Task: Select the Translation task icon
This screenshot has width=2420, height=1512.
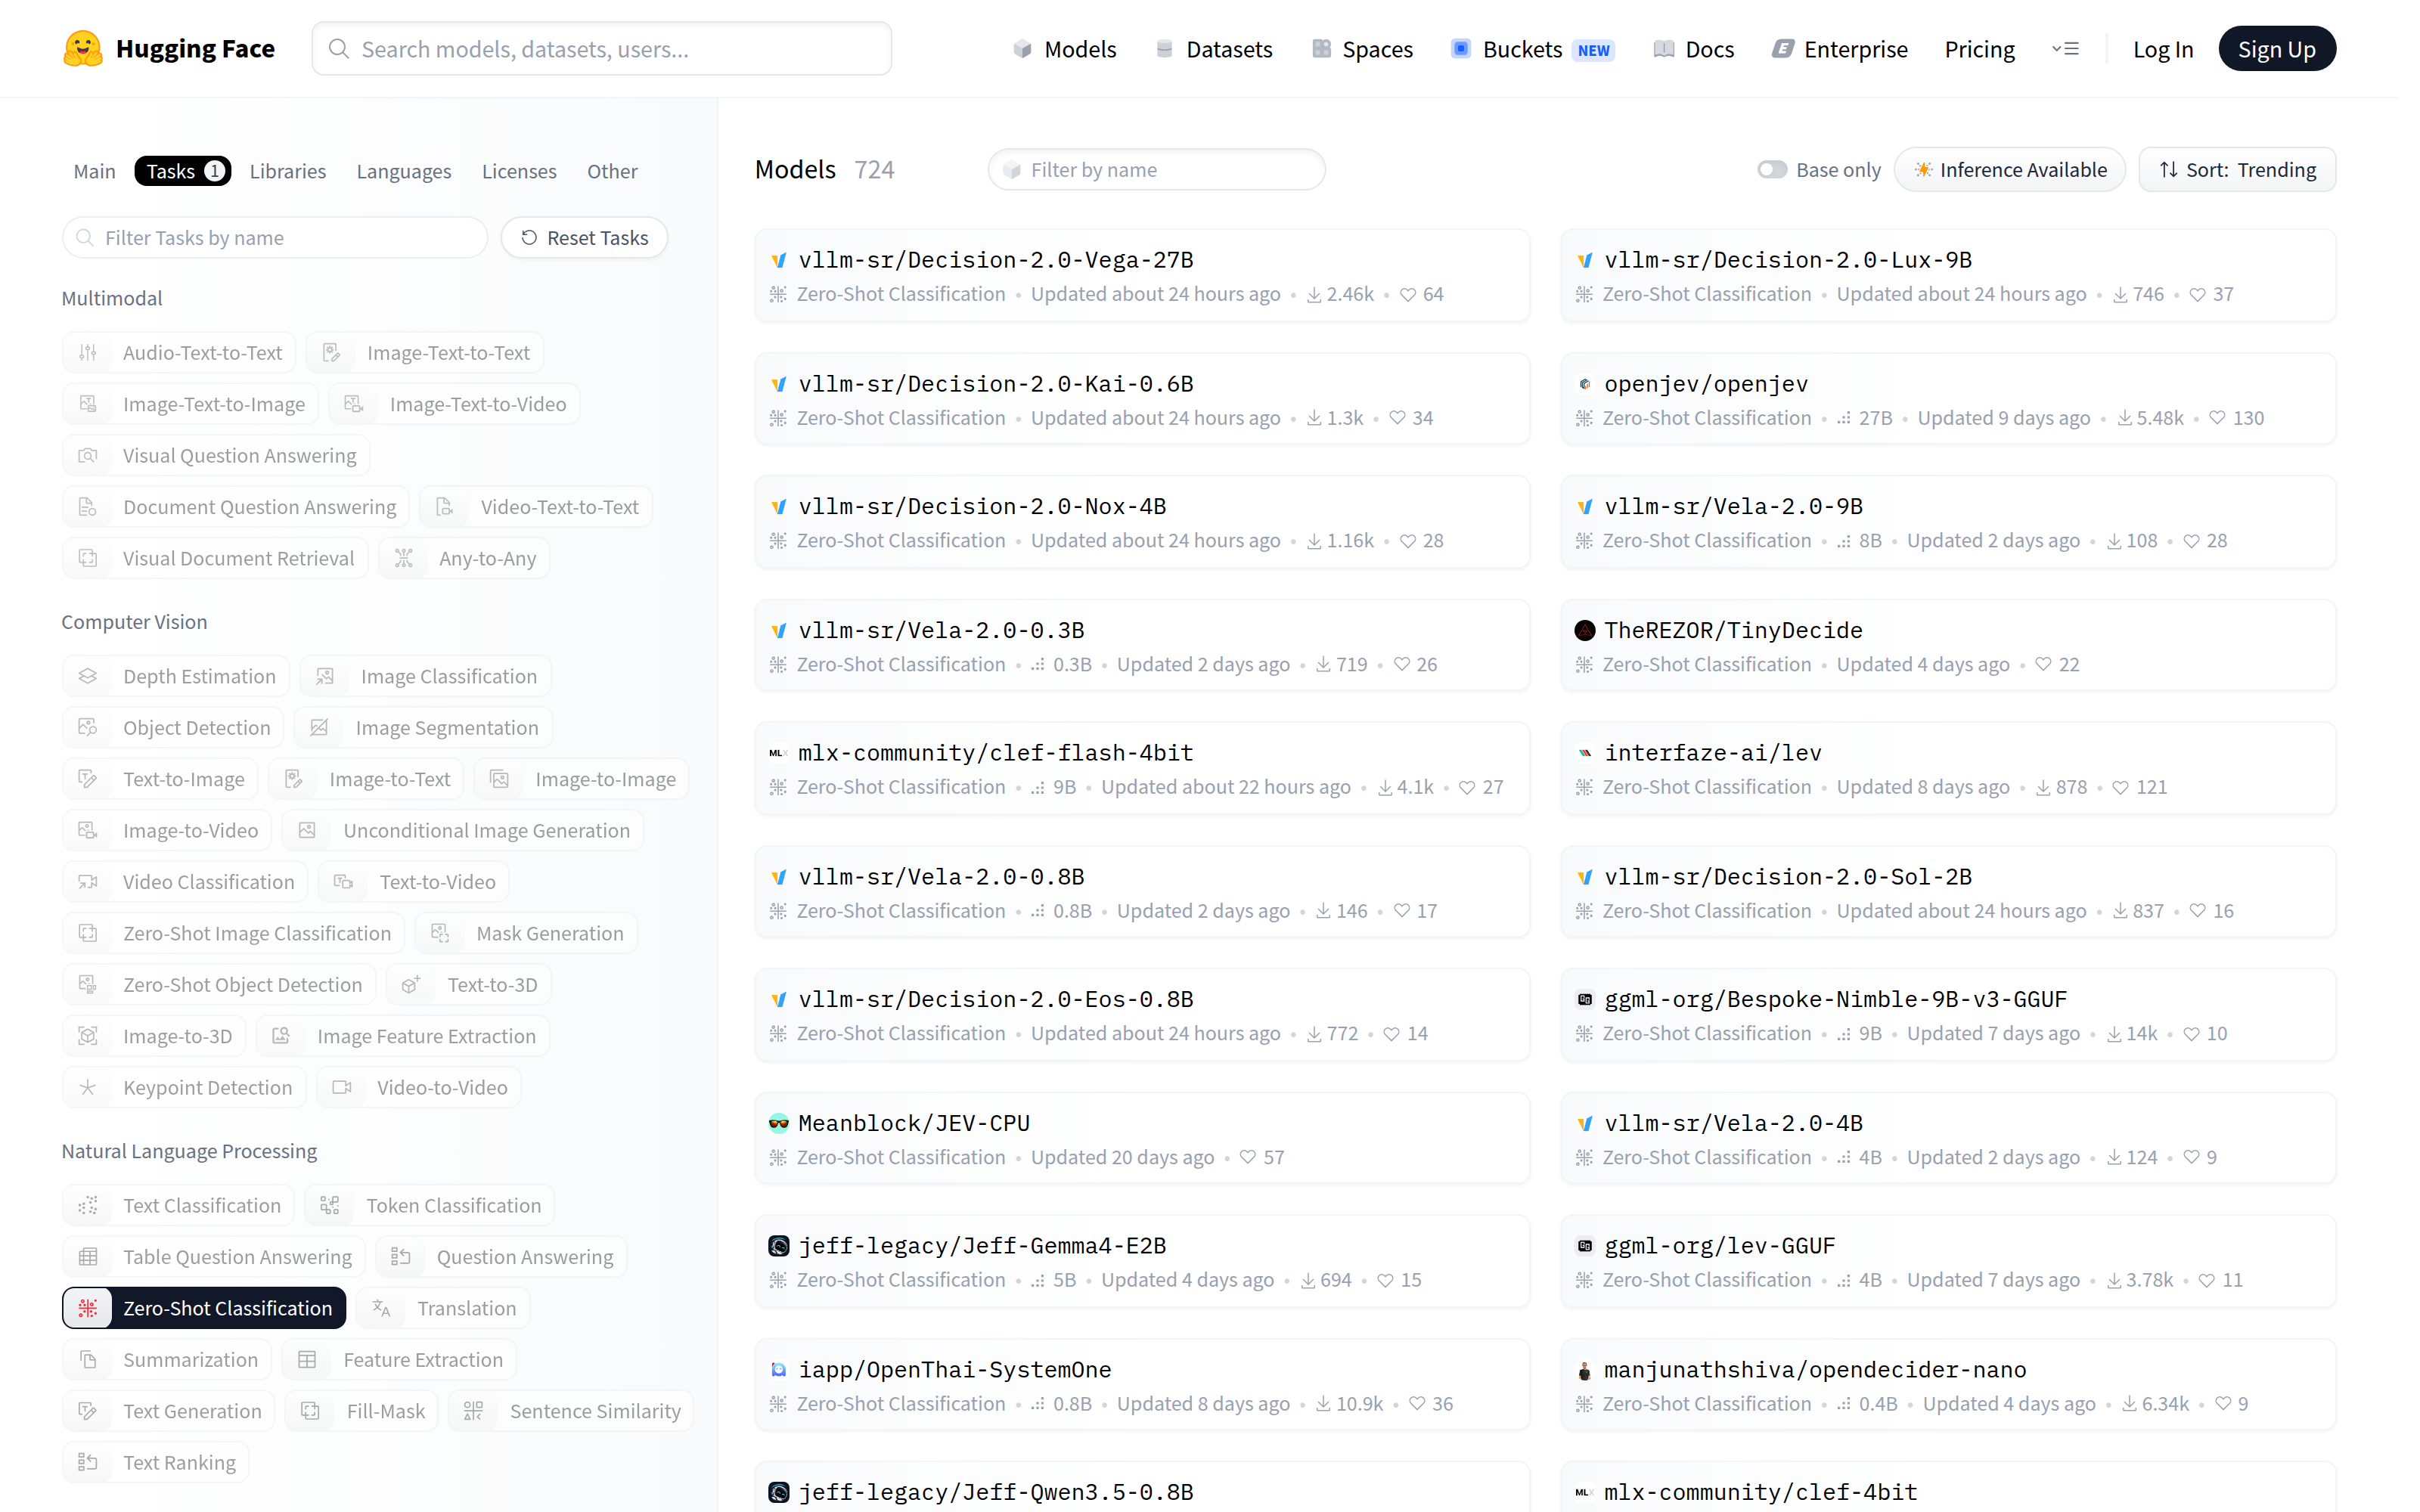Action: pos(381,1307)
